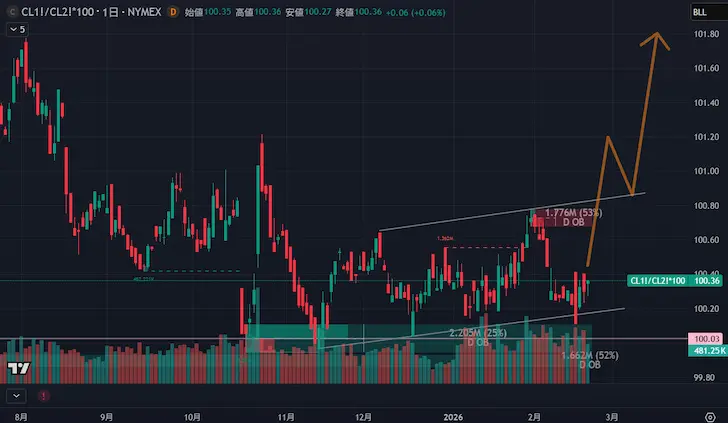This screenshot has width=728, height=423.
Task: Click the 11月 label on time axis
Action: (288, 413)
